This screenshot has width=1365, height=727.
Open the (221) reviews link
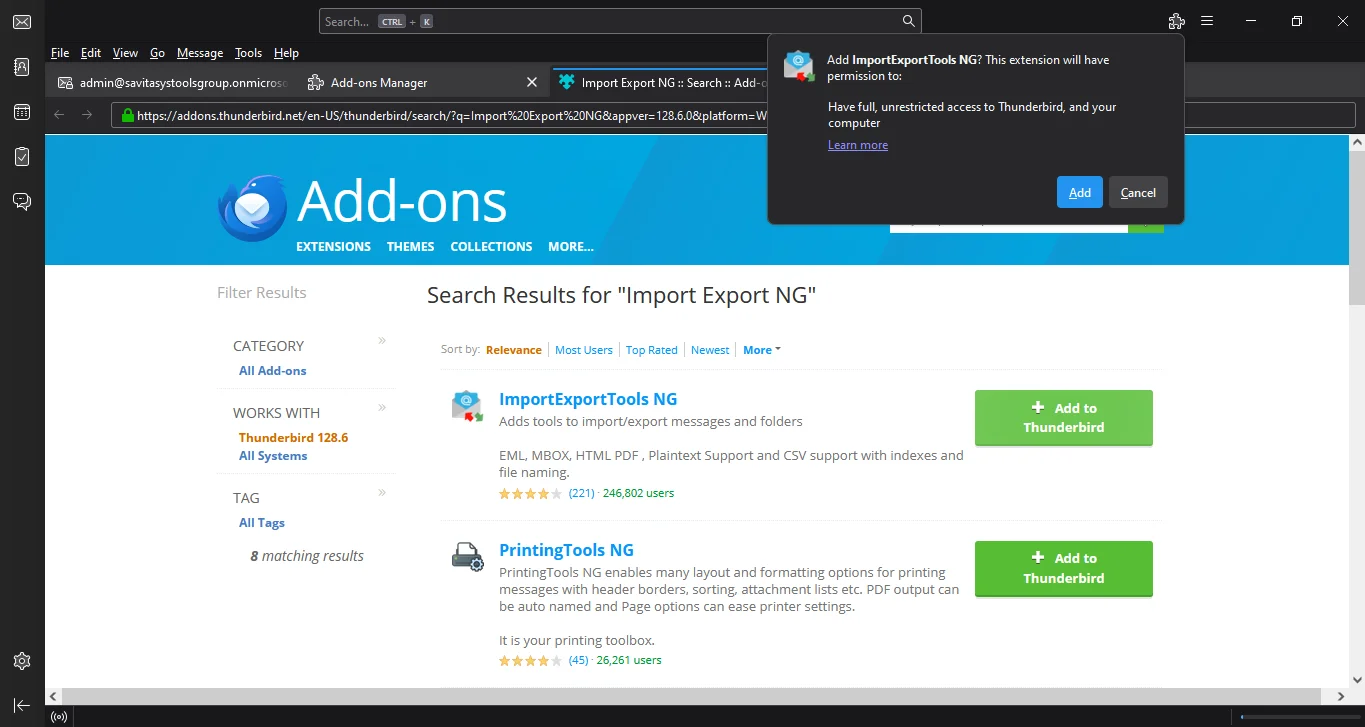[582, 493]
